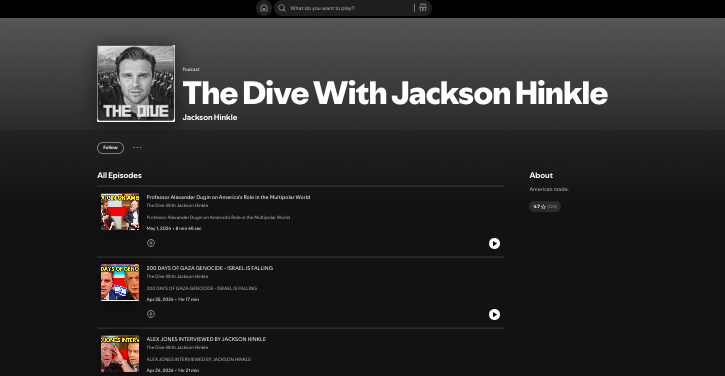Click the Dugin episode description line
The width and height of the screenshot is (725, 376).
pos(218,217)
